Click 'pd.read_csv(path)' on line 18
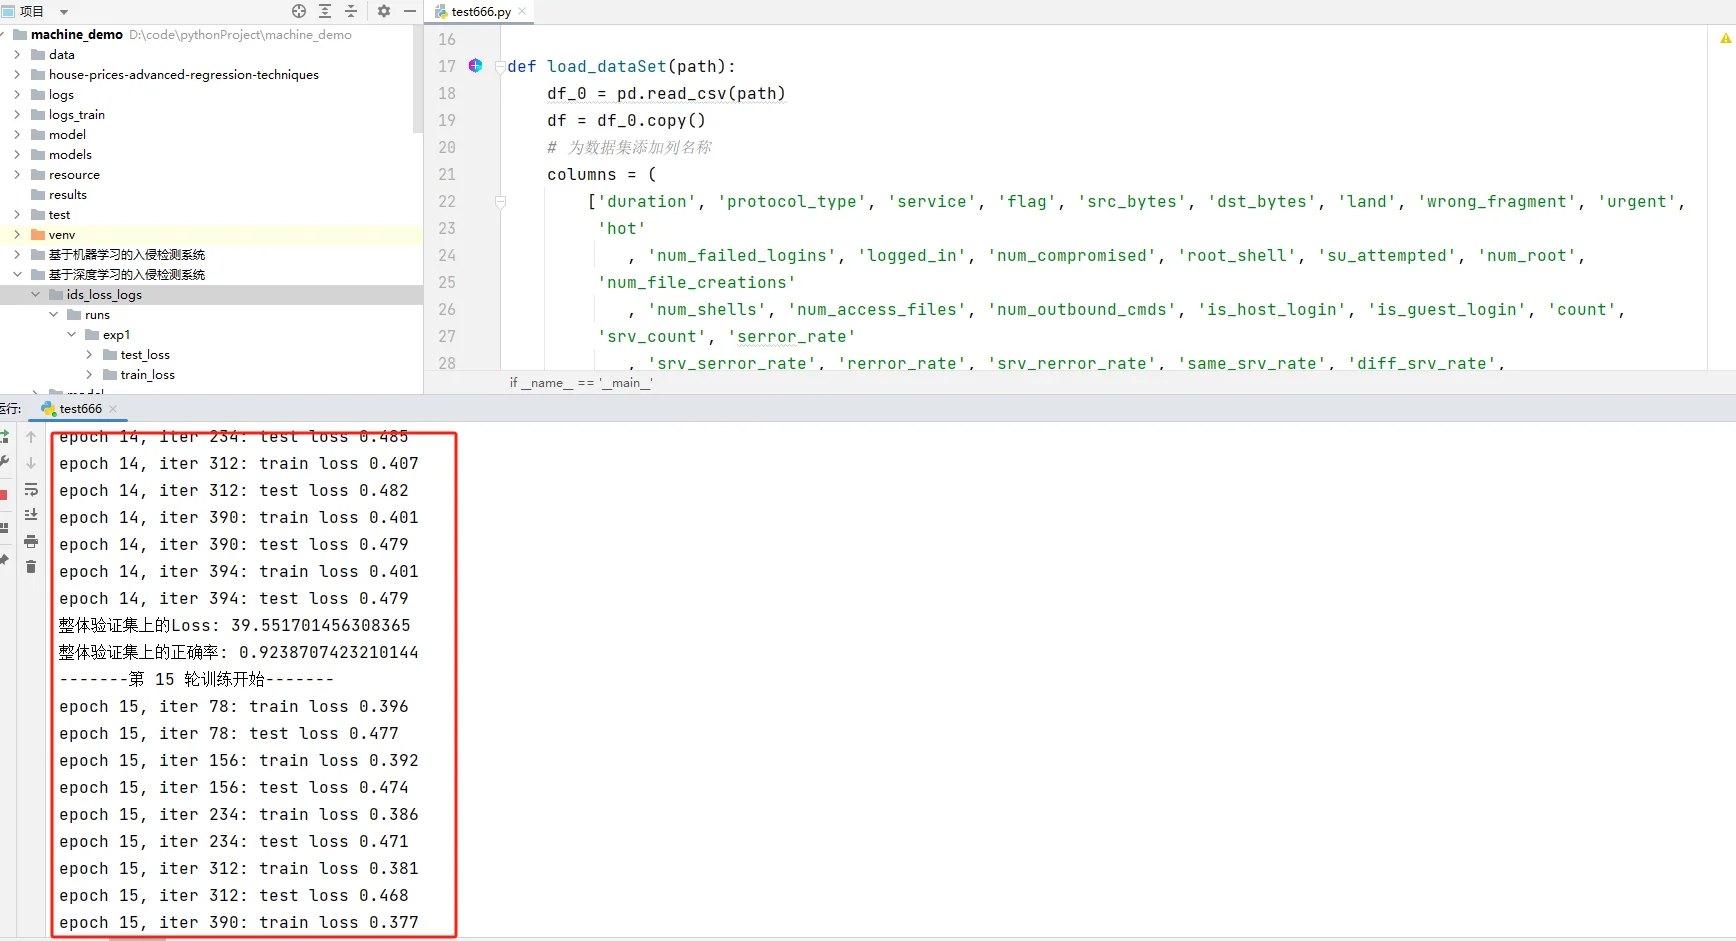Viewport: 1736px width, 941px height. [701, 93]
